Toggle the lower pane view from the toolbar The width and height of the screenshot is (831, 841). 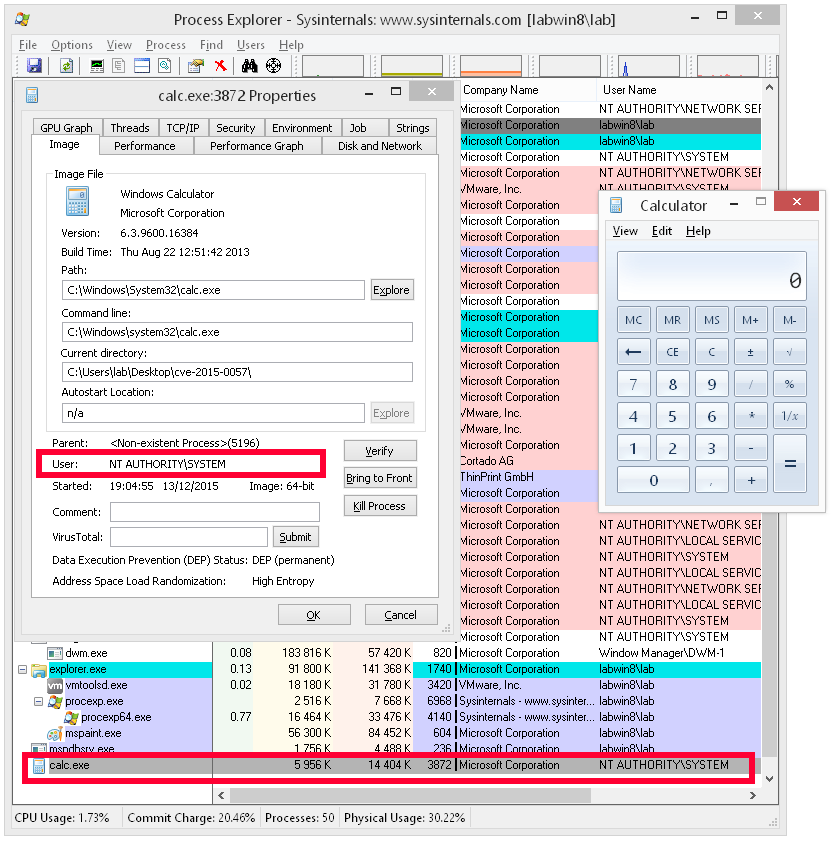point(141,66)
